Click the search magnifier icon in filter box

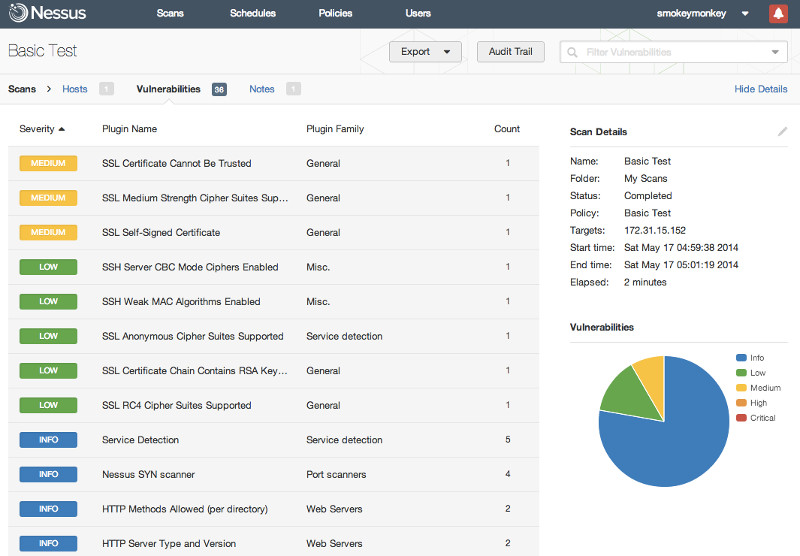[572, 52]
